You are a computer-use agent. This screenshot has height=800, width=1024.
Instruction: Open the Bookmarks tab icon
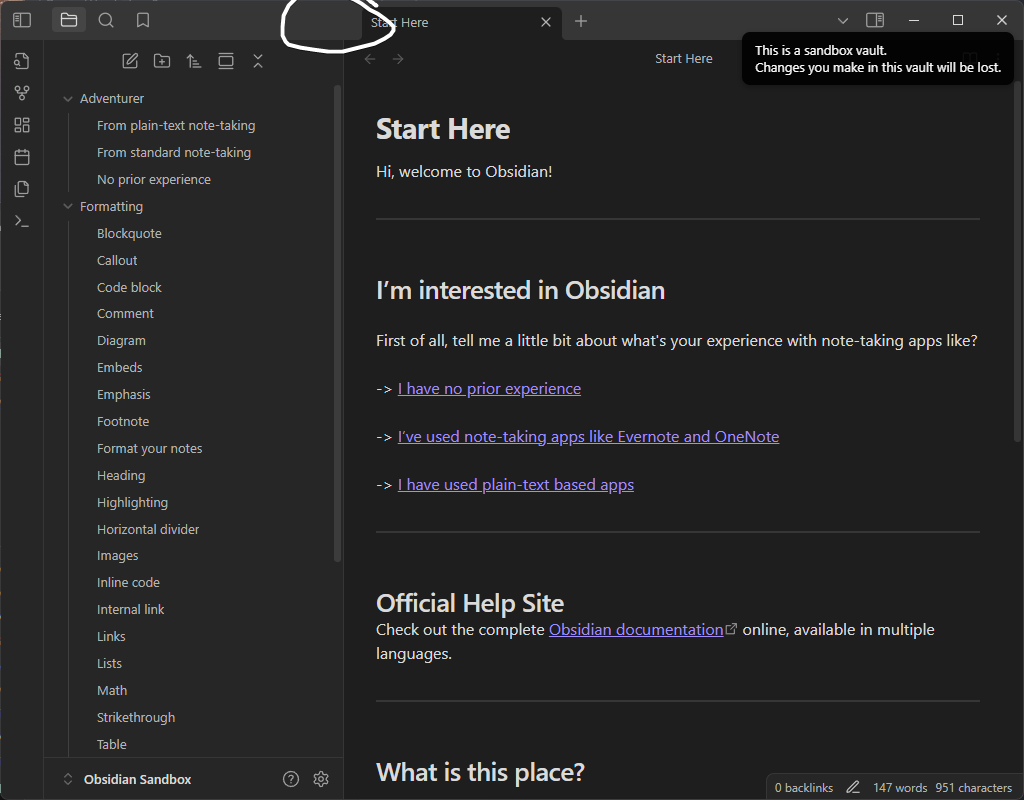coord(142,20)
